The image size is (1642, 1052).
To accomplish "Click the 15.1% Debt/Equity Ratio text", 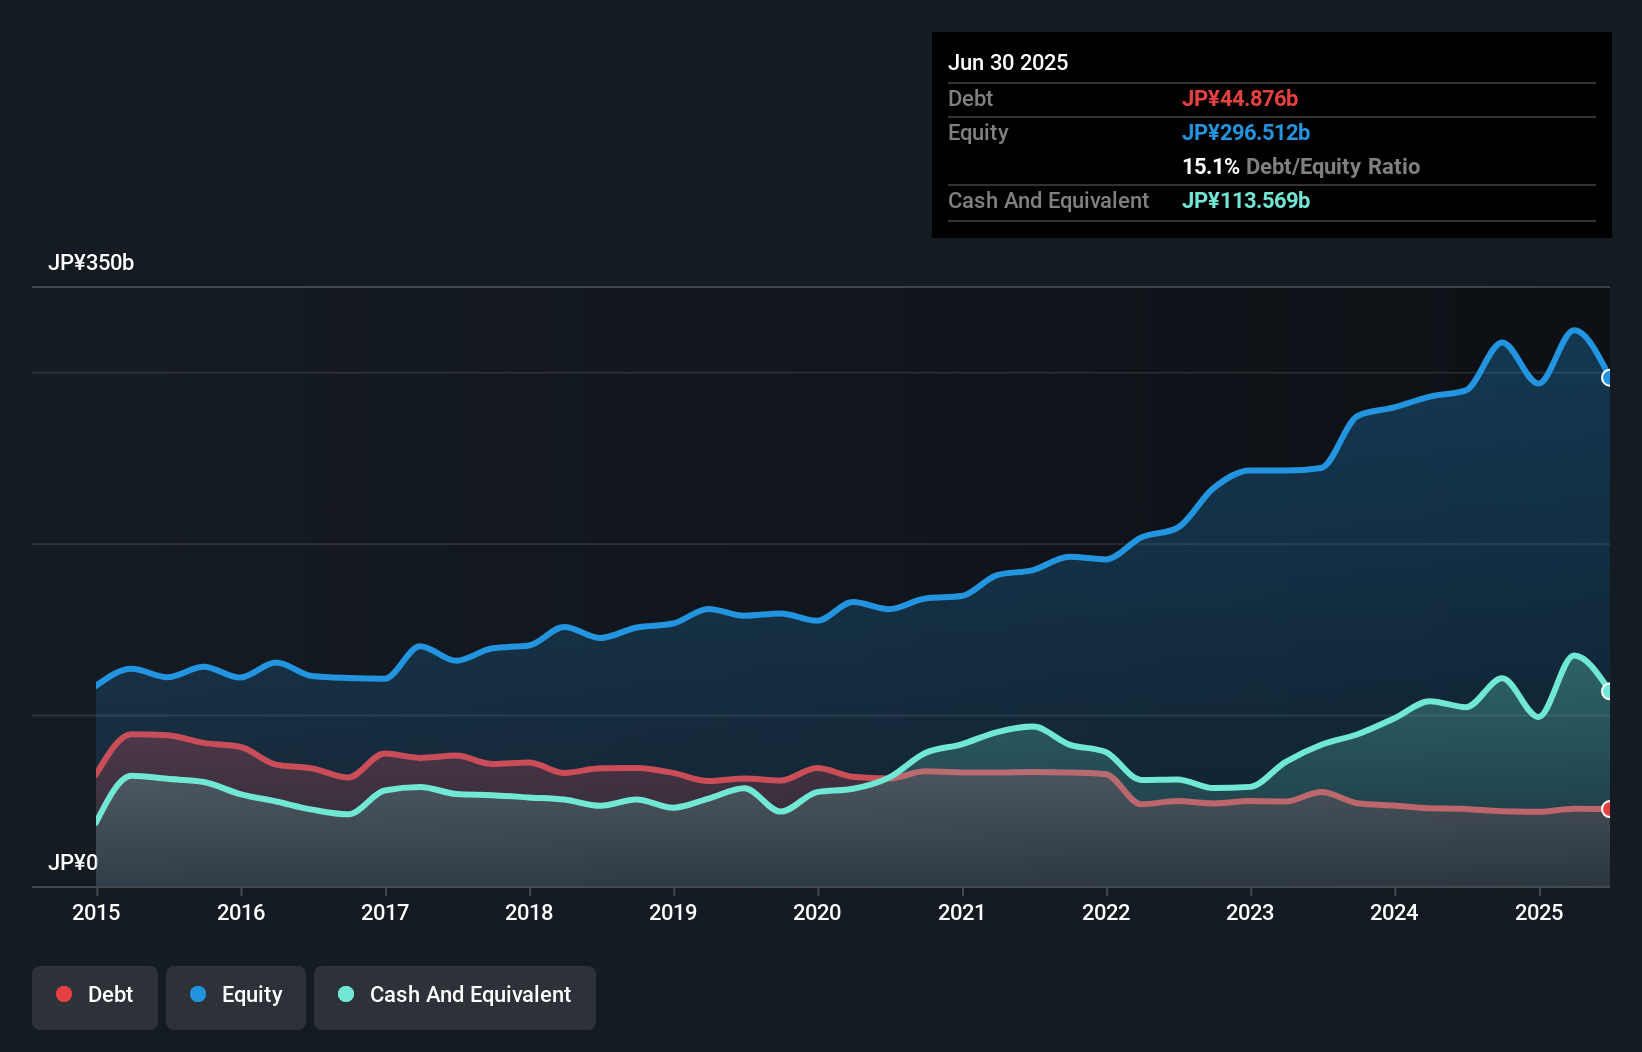I will click(1301, 167).
